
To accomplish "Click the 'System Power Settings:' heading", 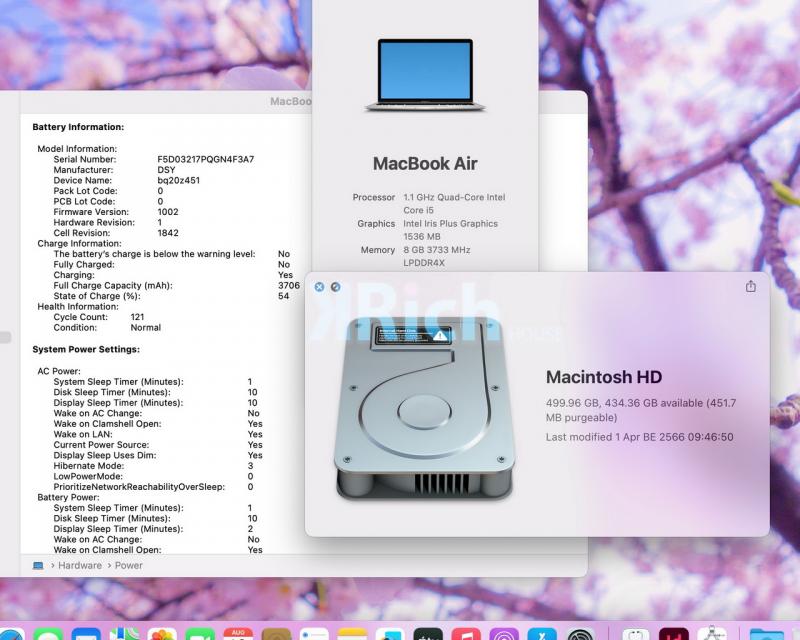I will click(86, 350).
